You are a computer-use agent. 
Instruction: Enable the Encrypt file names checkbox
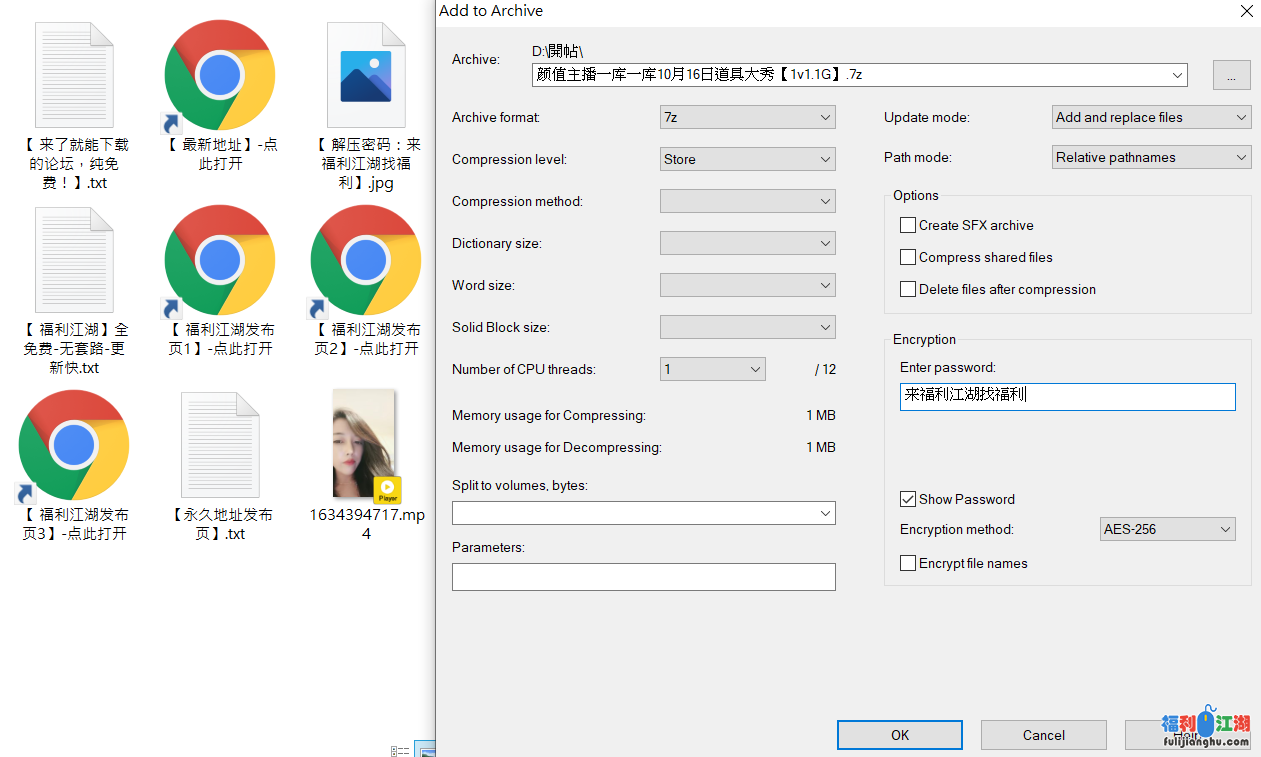tap(908, 564)
